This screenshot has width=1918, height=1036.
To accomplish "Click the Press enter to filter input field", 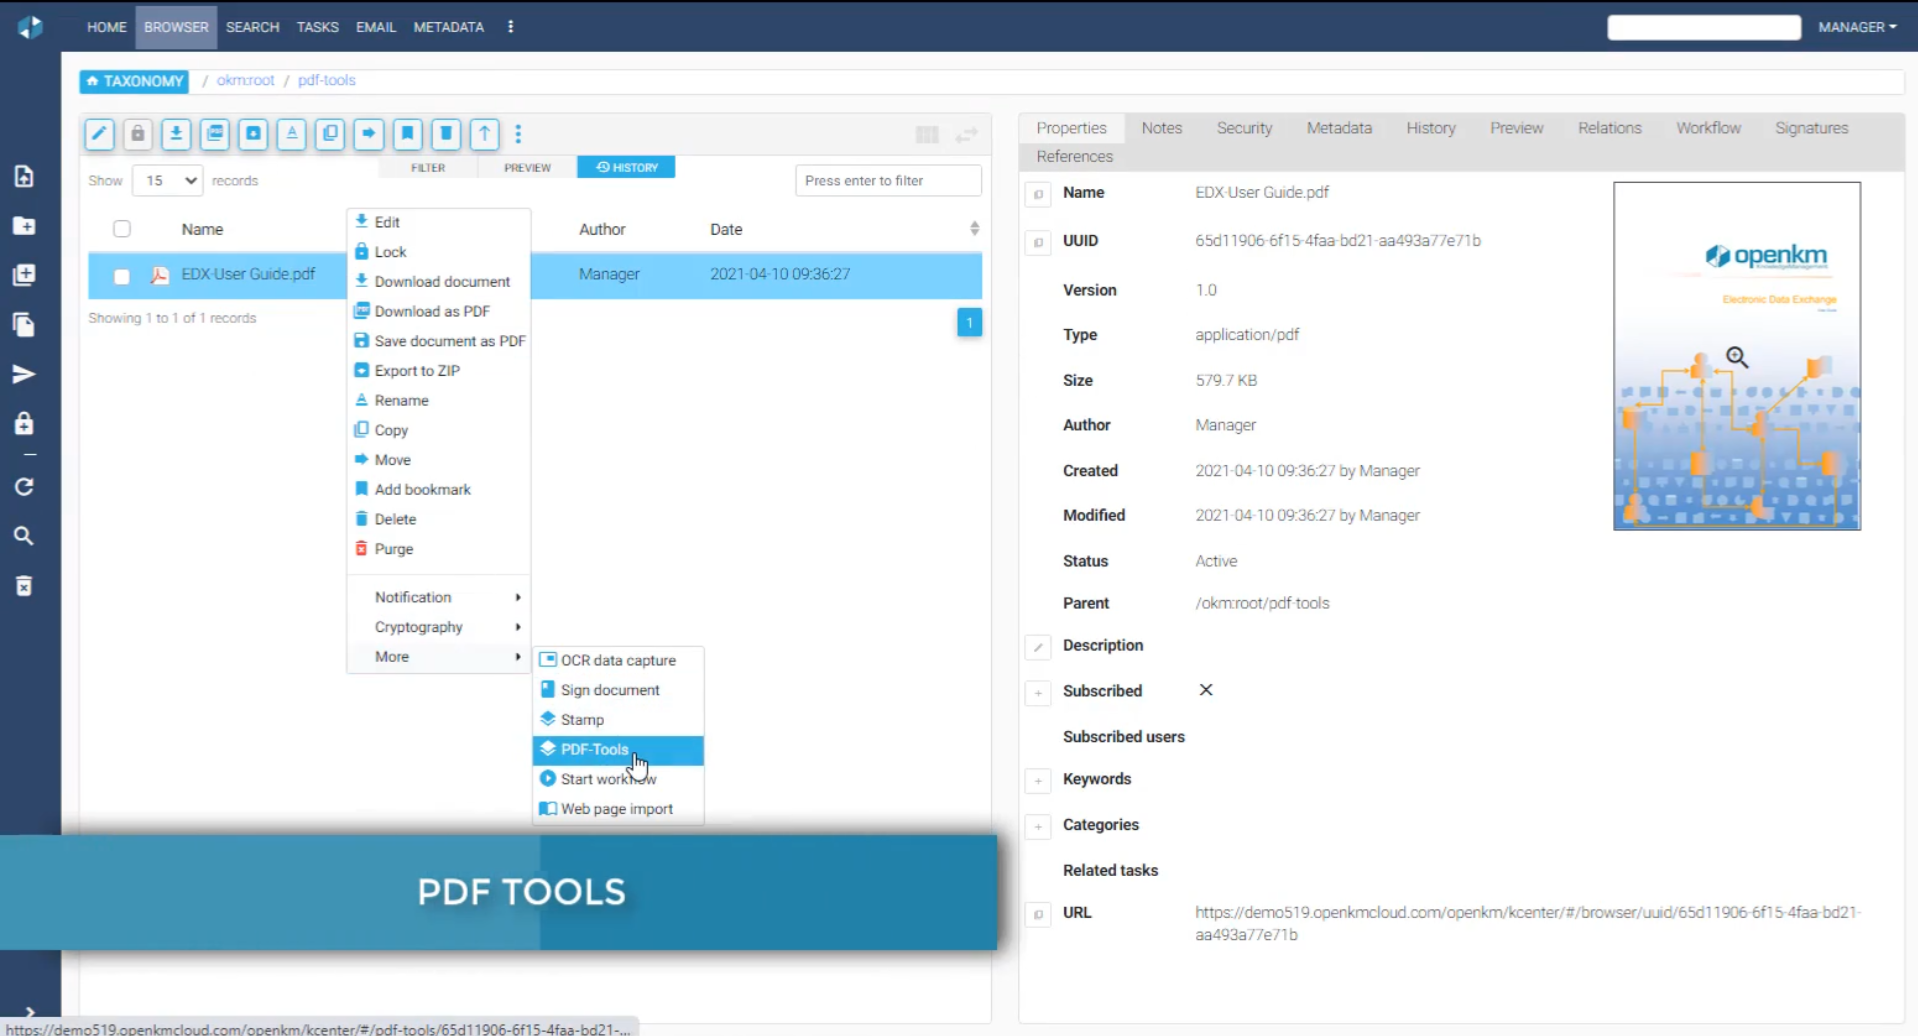I will coord(888,180).
